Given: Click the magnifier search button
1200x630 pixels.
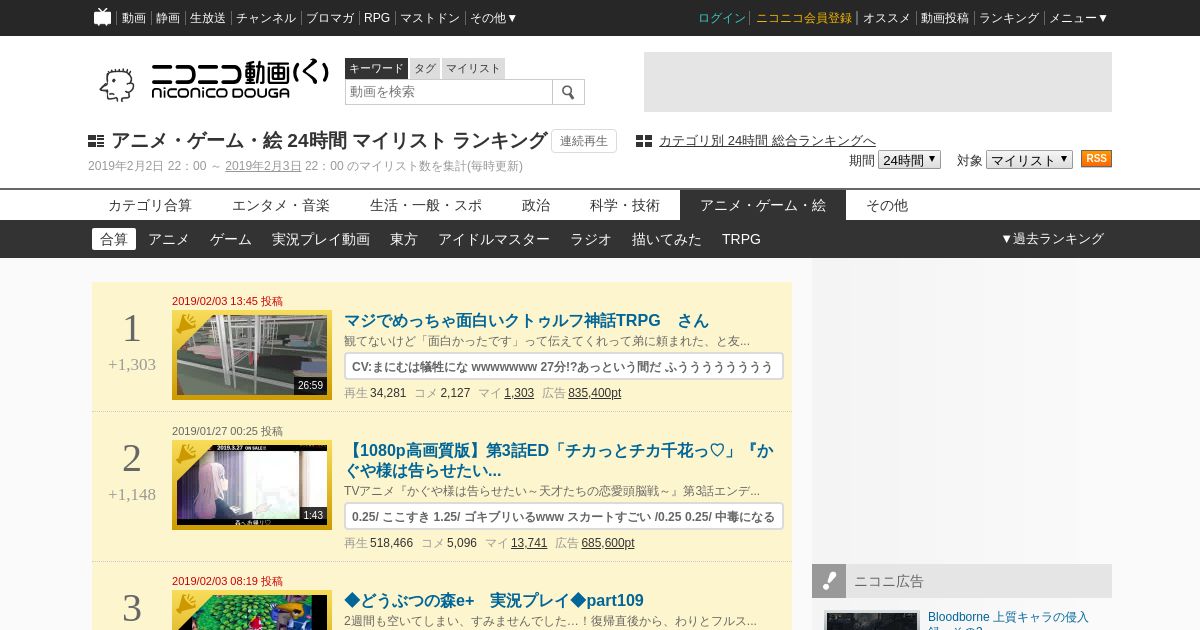Looking at the screenshot, I should [x=568, y=92].
